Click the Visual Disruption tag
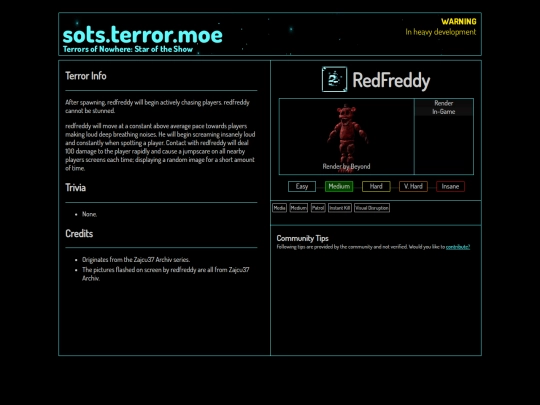 (x=372, y=208)
